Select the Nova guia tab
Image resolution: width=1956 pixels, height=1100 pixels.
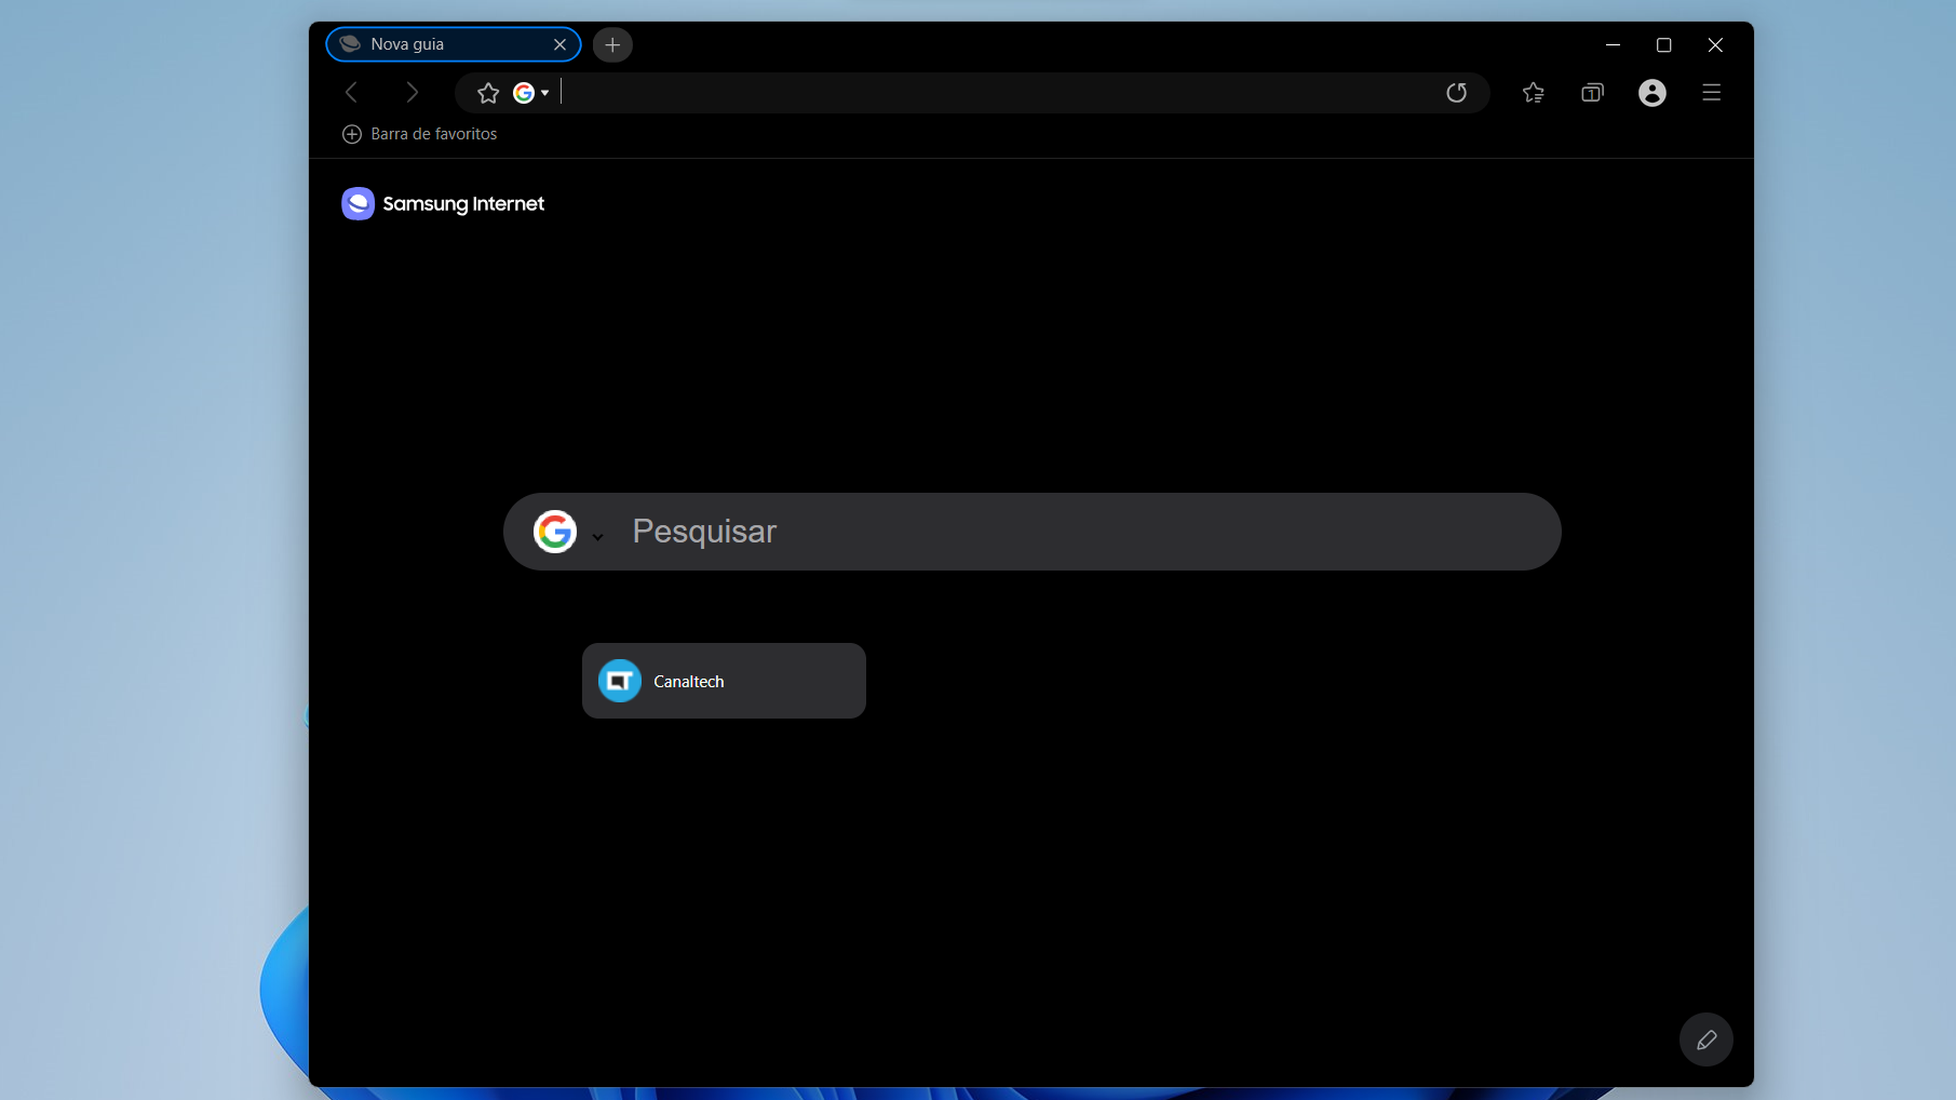pos(453,44)
